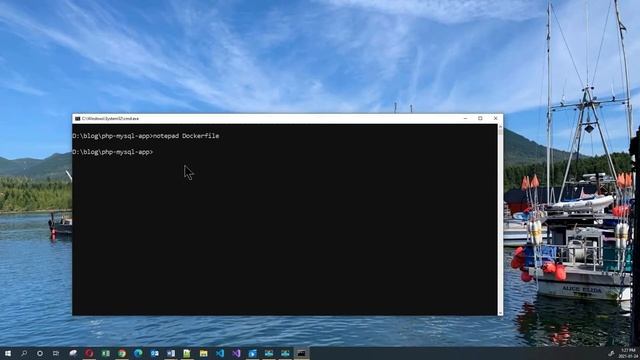Open Microsoft Word from the taskbar
The height and width of the screenshot is (360, 640).
(x=171, y=353)
